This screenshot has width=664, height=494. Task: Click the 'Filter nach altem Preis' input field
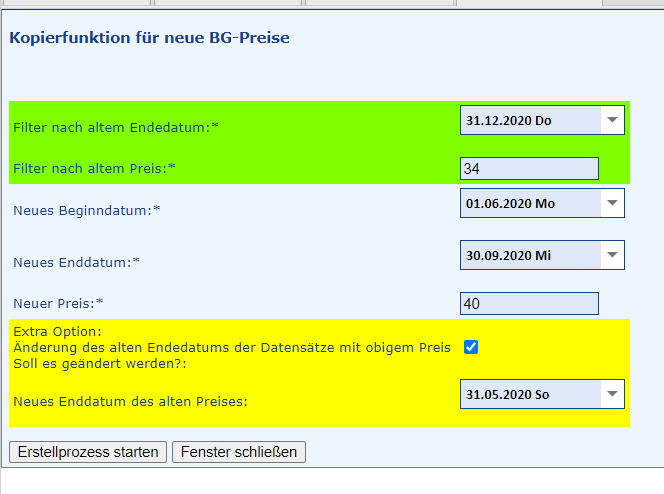(x=529, y=169)
